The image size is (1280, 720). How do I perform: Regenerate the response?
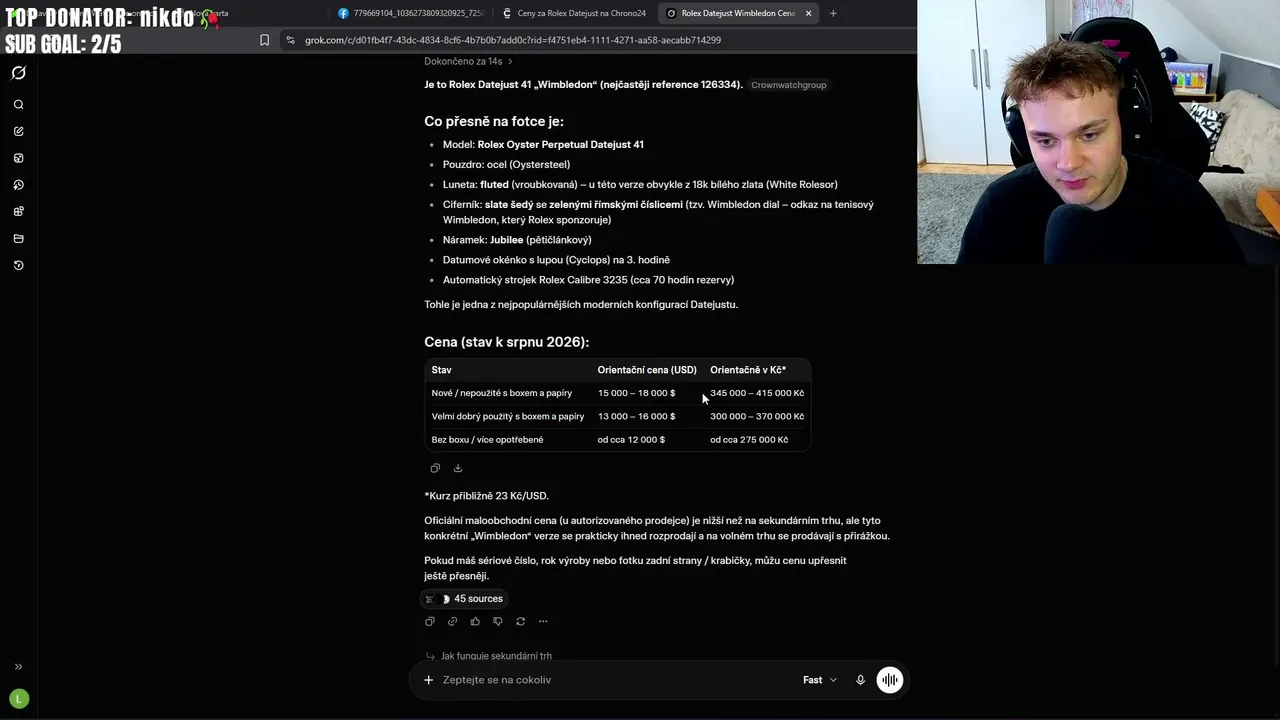click(520, 621)
